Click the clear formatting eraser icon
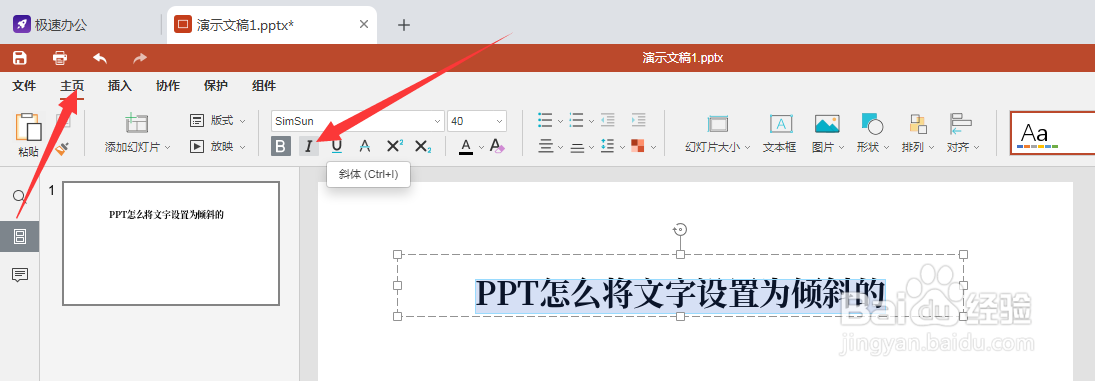This screenshot has height=381, width=1095. click(497, 146)
